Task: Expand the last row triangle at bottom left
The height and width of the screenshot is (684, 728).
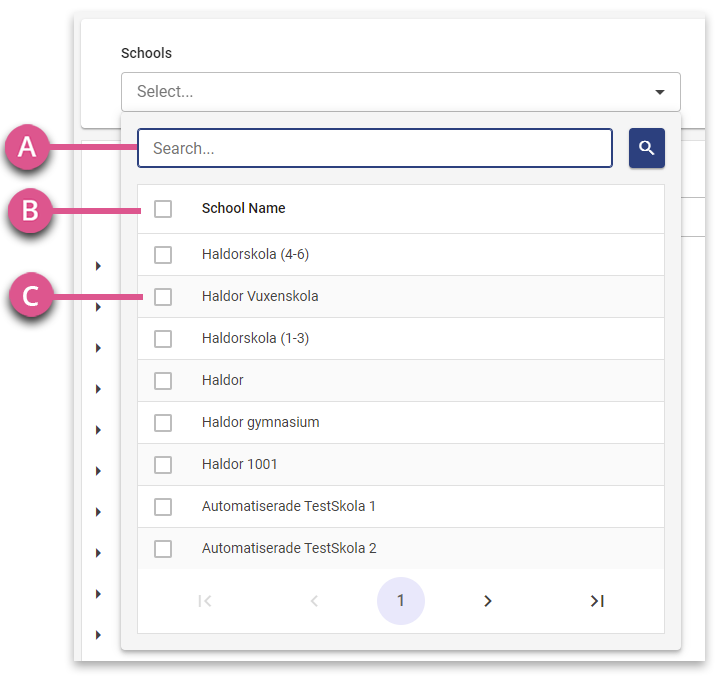Action: (x=98, y=635)
